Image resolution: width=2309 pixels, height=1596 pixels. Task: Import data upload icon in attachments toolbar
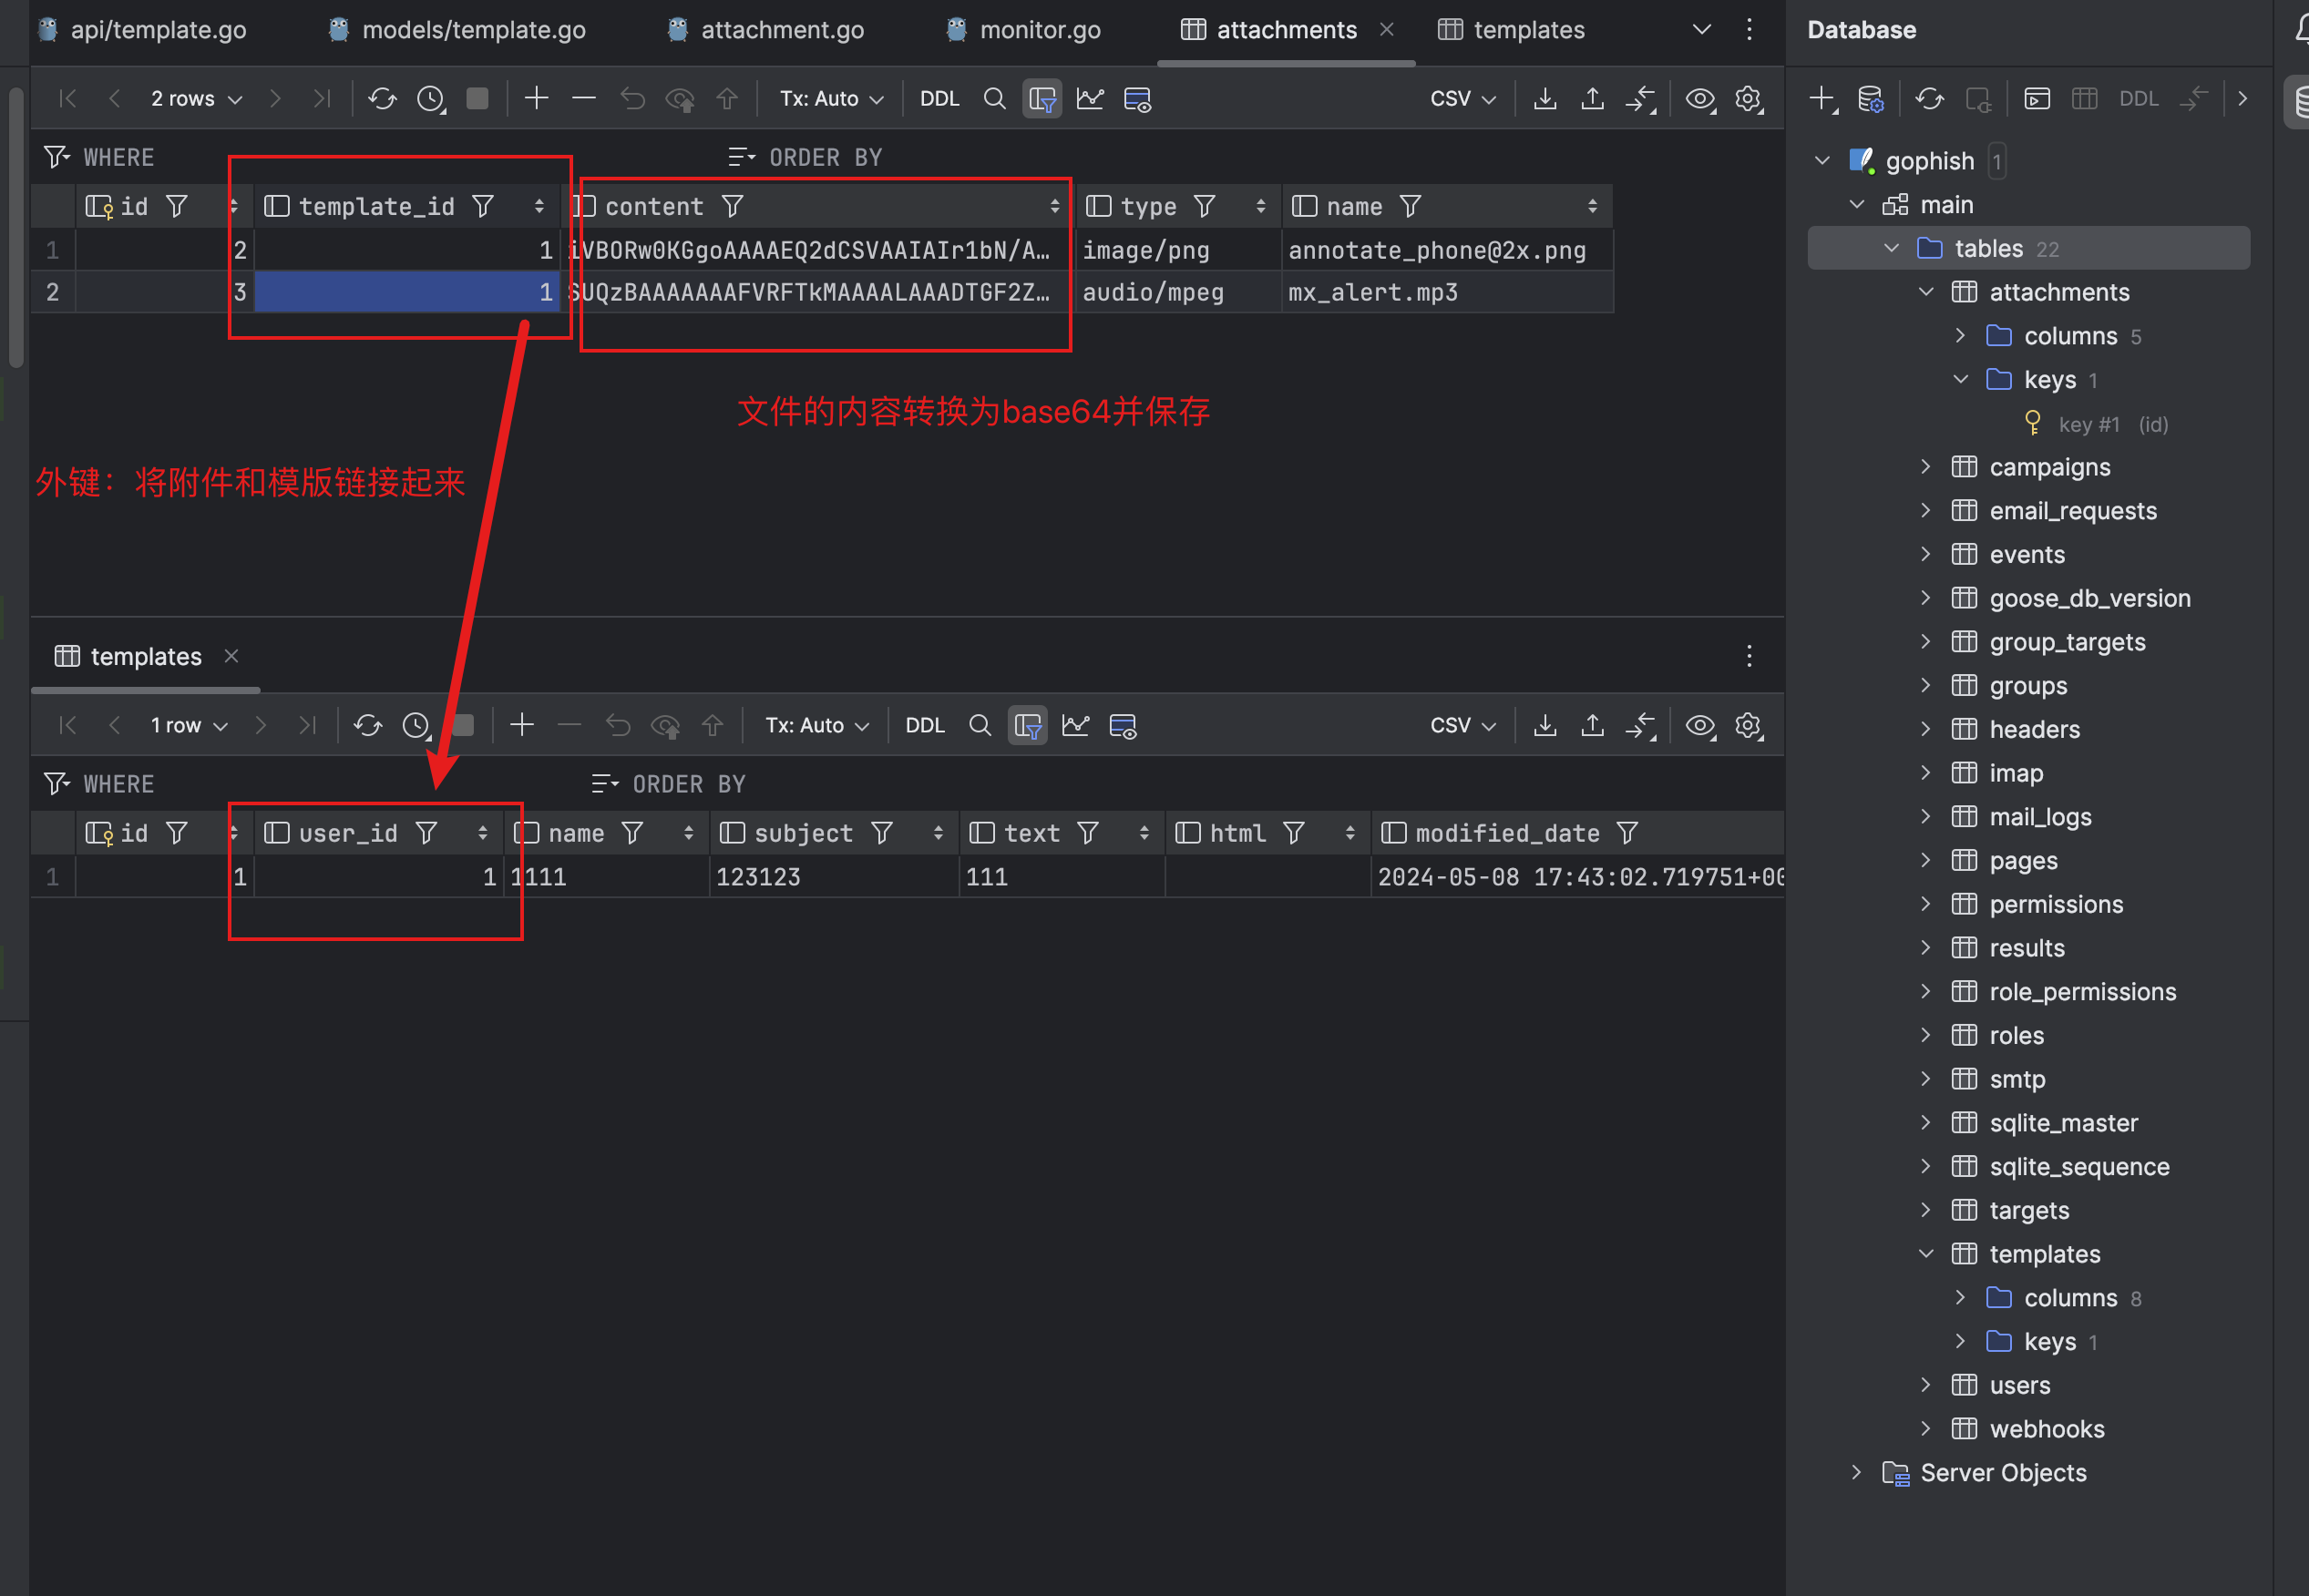click(1593, 99)
